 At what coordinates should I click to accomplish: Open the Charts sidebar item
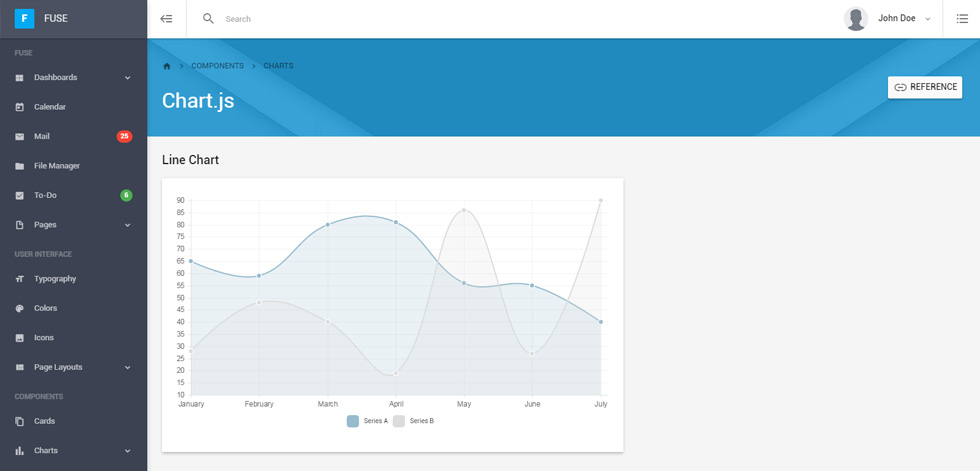[x=73, y=450]
